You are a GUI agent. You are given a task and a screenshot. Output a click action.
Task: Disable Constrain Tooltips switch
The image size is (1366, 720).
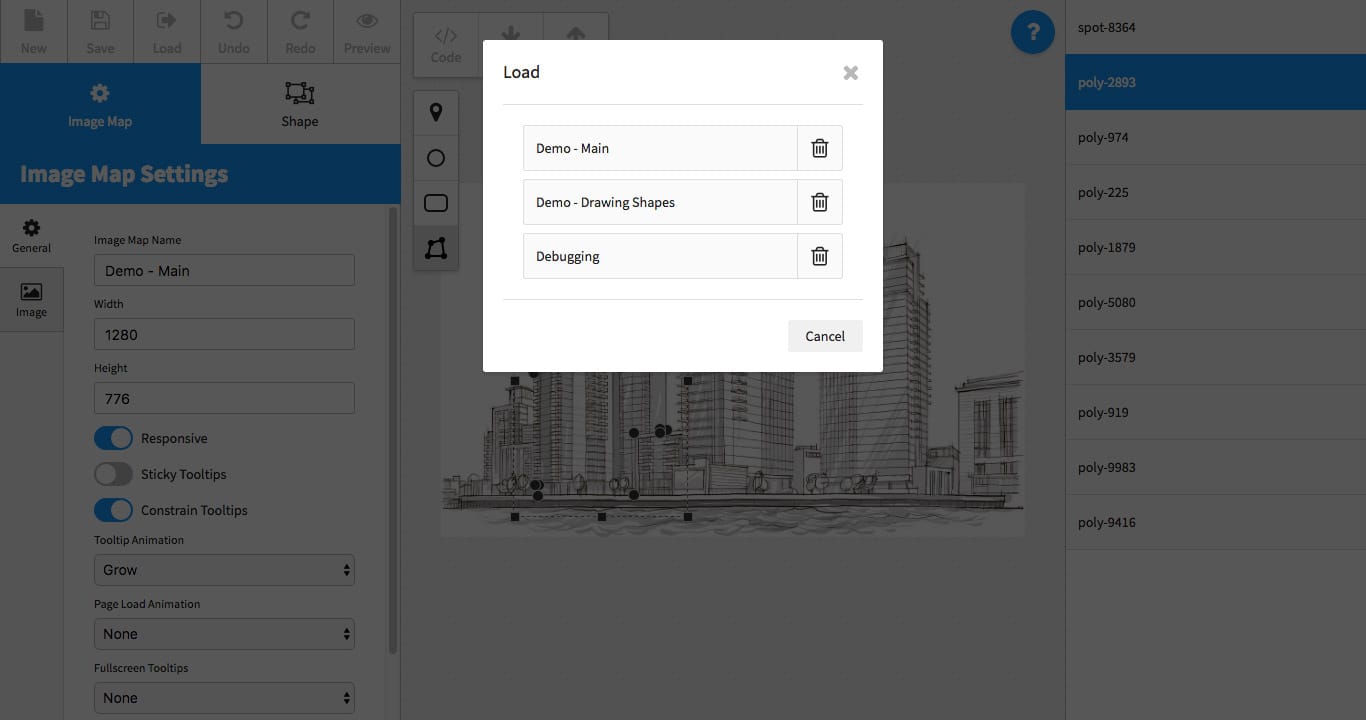point(113,510)
